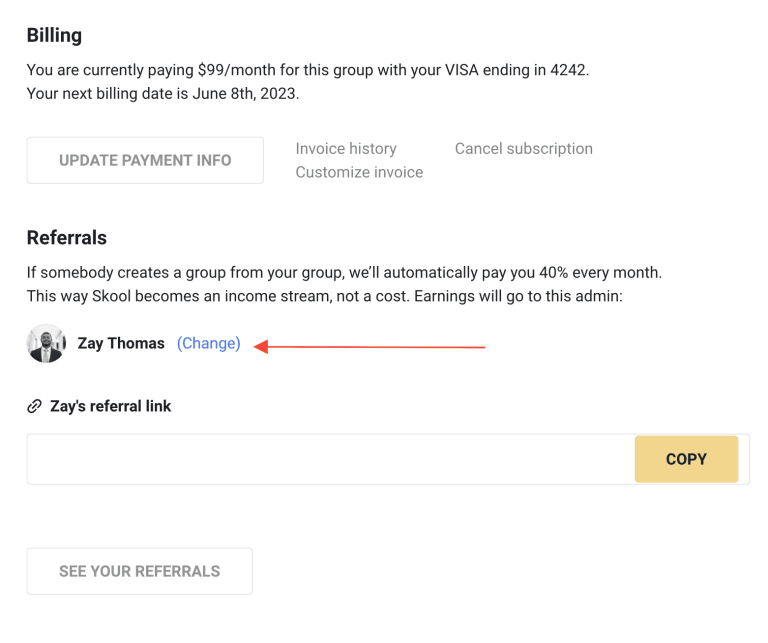Screen dimensions: 768x643
Task: Click the "Zay's referral link" label
Action: [x=110, y=406]
